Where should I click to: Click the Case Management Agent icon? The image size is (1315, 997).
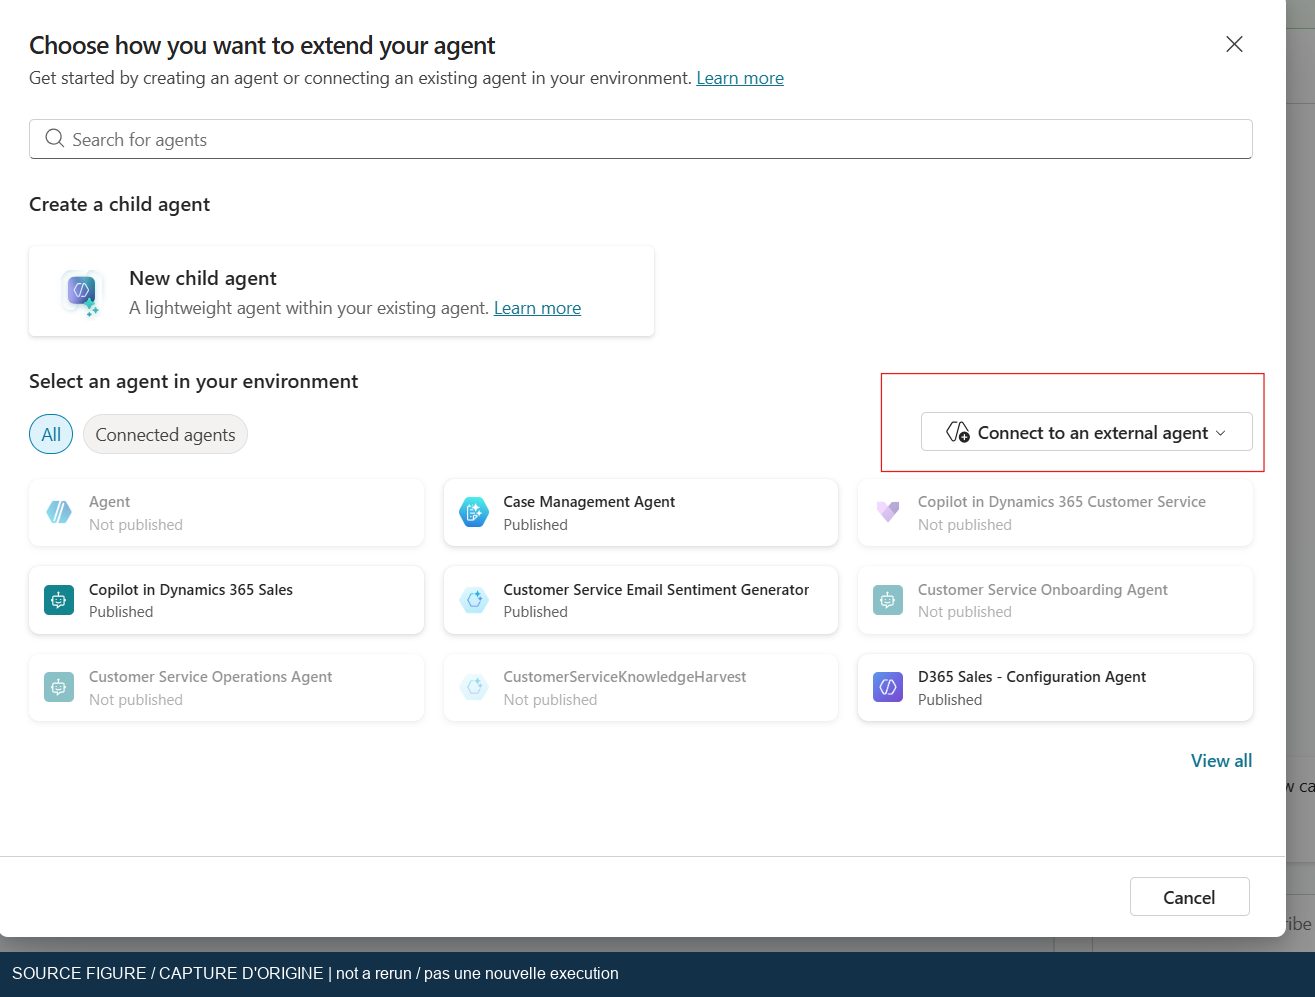point(474,513)
